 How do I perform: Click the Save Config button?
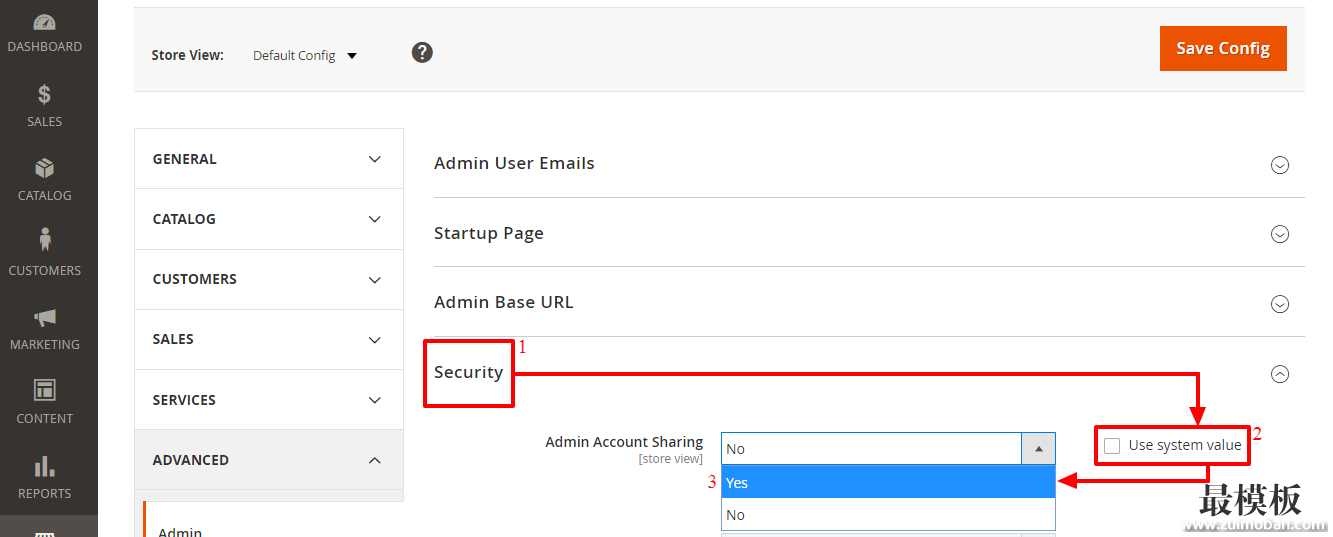[x=1223, y=48]
